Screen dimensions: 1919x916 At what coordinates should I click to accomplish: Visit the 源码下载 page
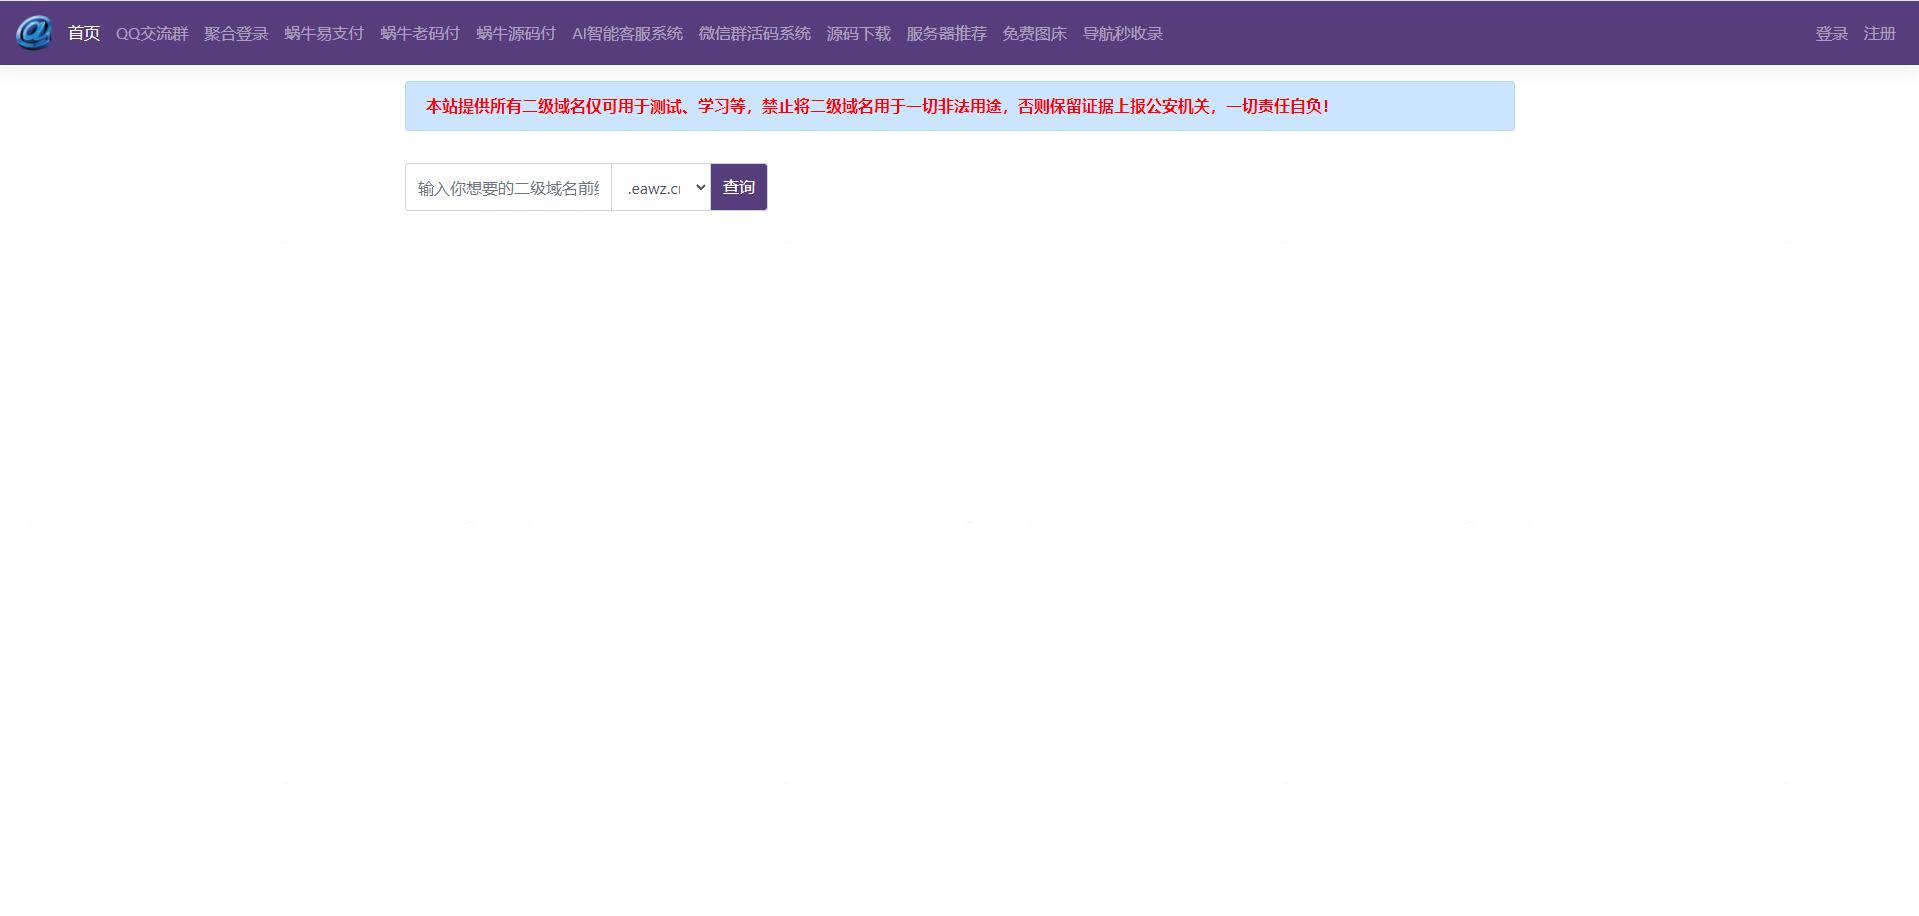pos(858,34)
